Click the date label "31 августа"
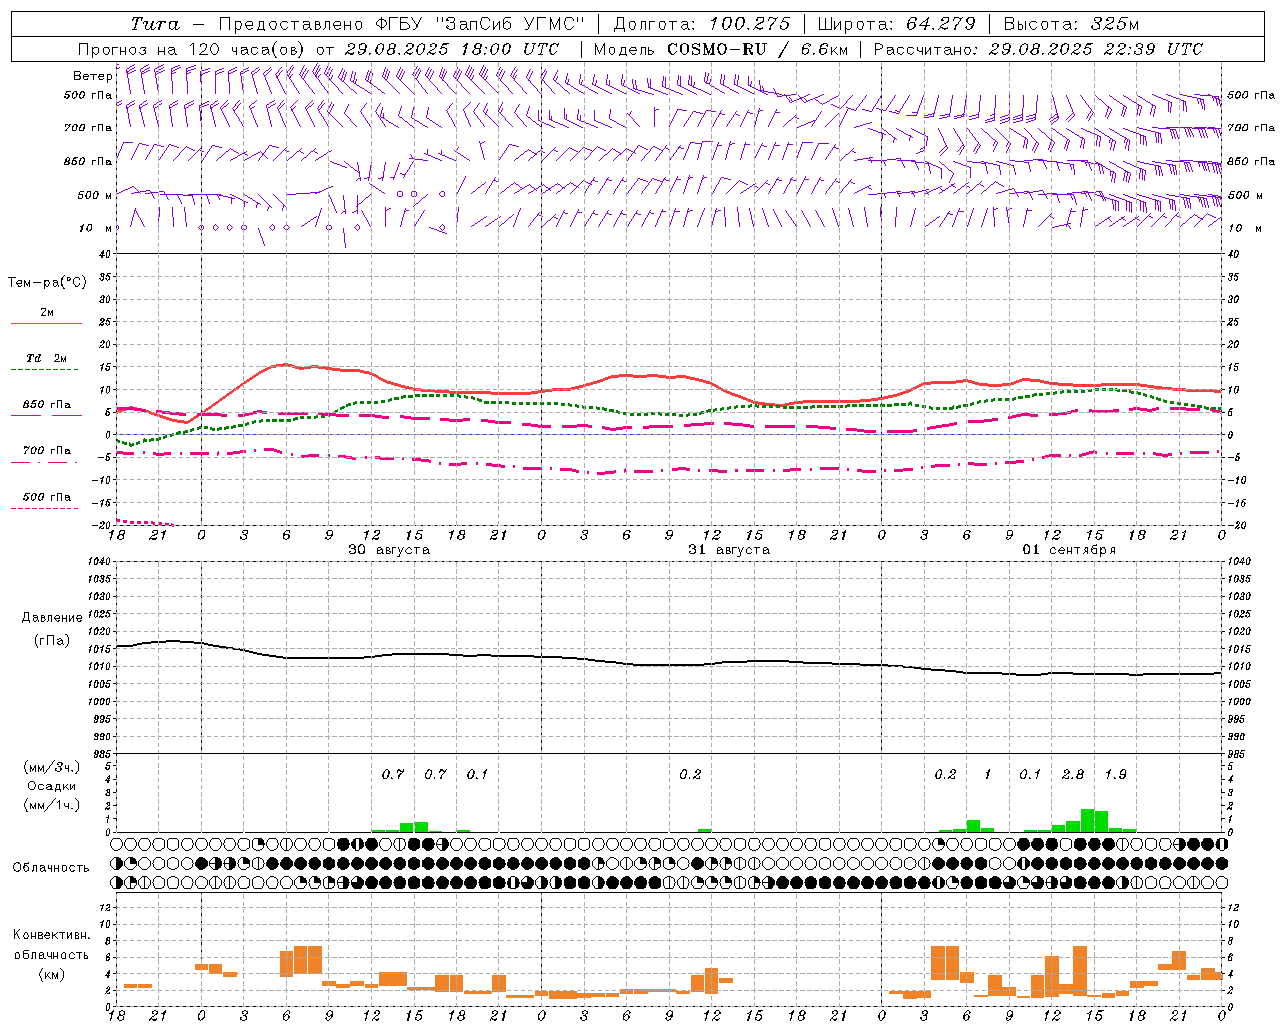Viewport: 1280px width, 1024px height. [729, 550]
